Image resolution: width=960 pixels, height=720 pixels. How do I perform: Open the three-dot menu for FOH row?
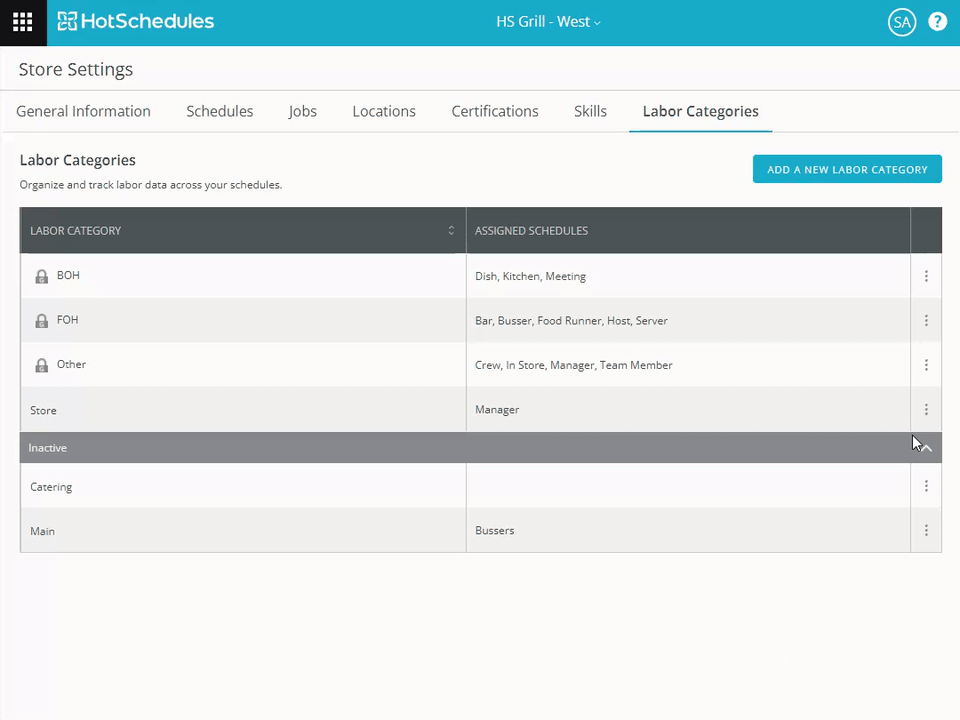pos(926,320)
